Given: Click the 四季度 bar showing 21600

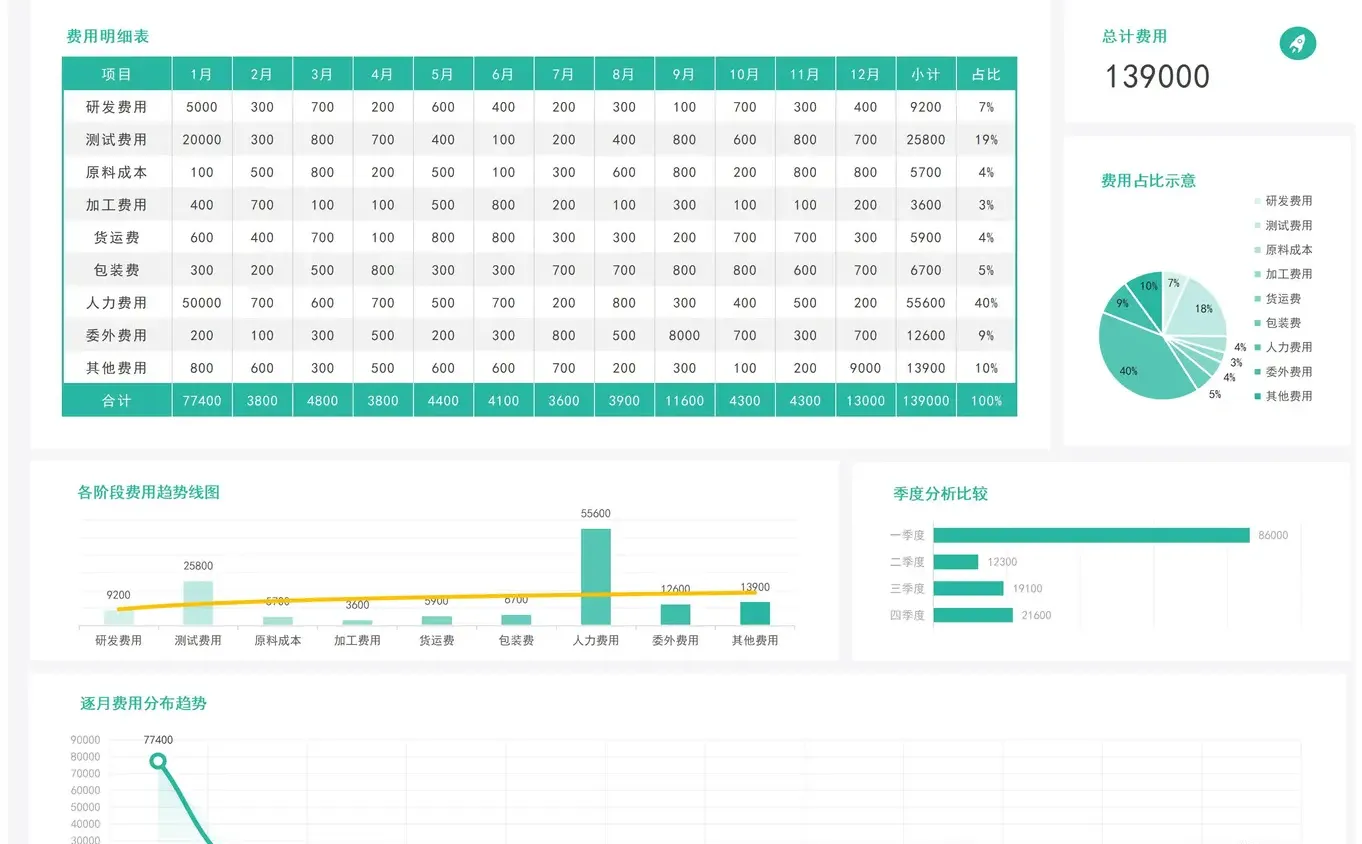Looking at the screenshot, I should pos(973,615).
